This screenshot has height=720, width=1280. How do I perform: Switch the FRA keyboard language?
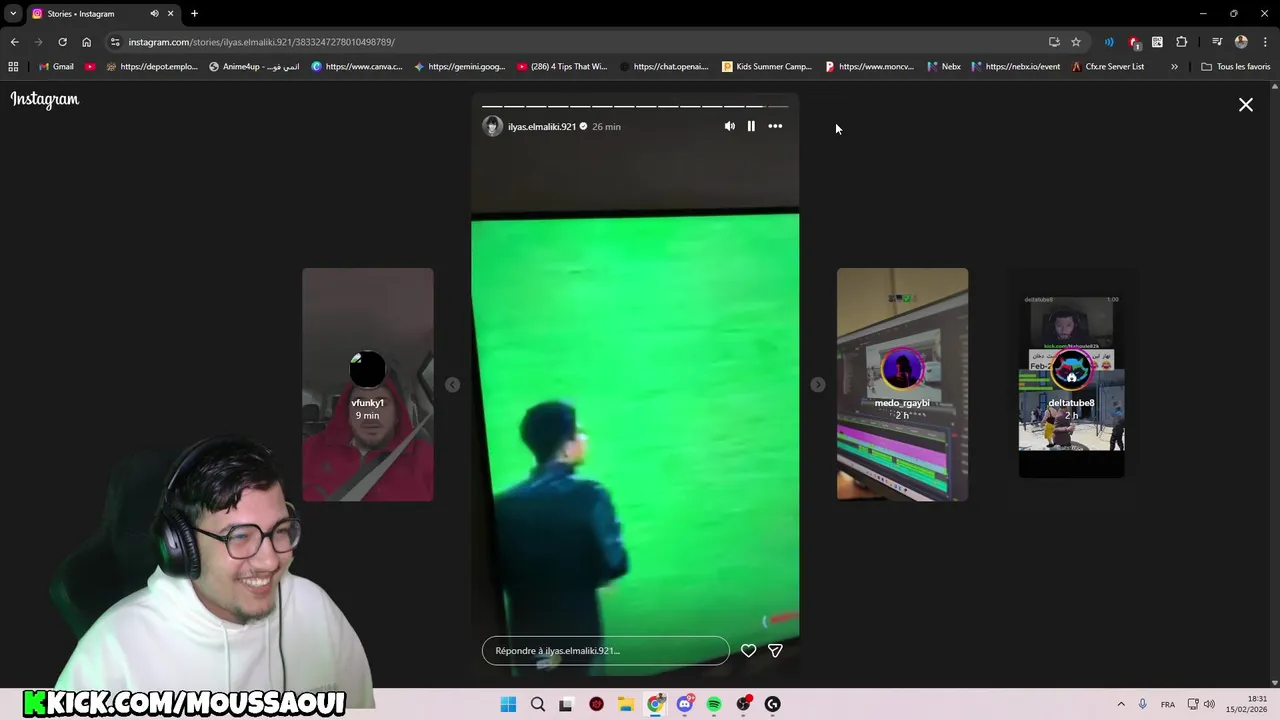tap(1168, 705)
